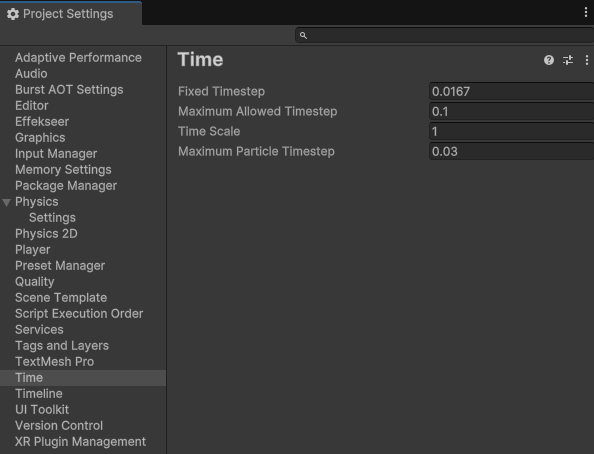Open the Time panel's three-dot context menu

586,60
